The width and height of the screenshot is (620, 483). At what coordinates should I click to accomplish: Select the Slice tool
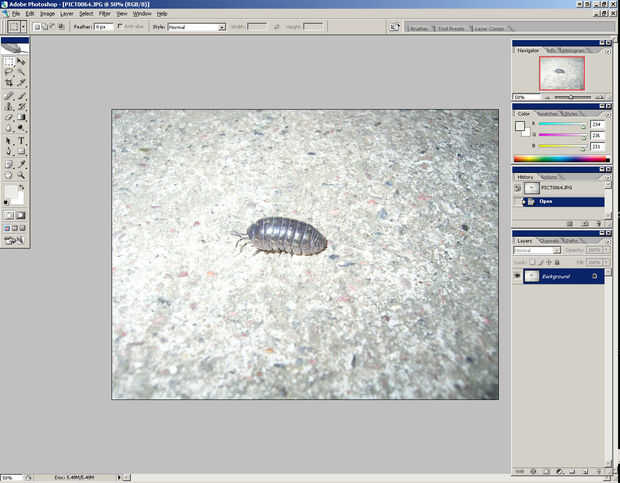pyautogui.click(x=21, y=83)
